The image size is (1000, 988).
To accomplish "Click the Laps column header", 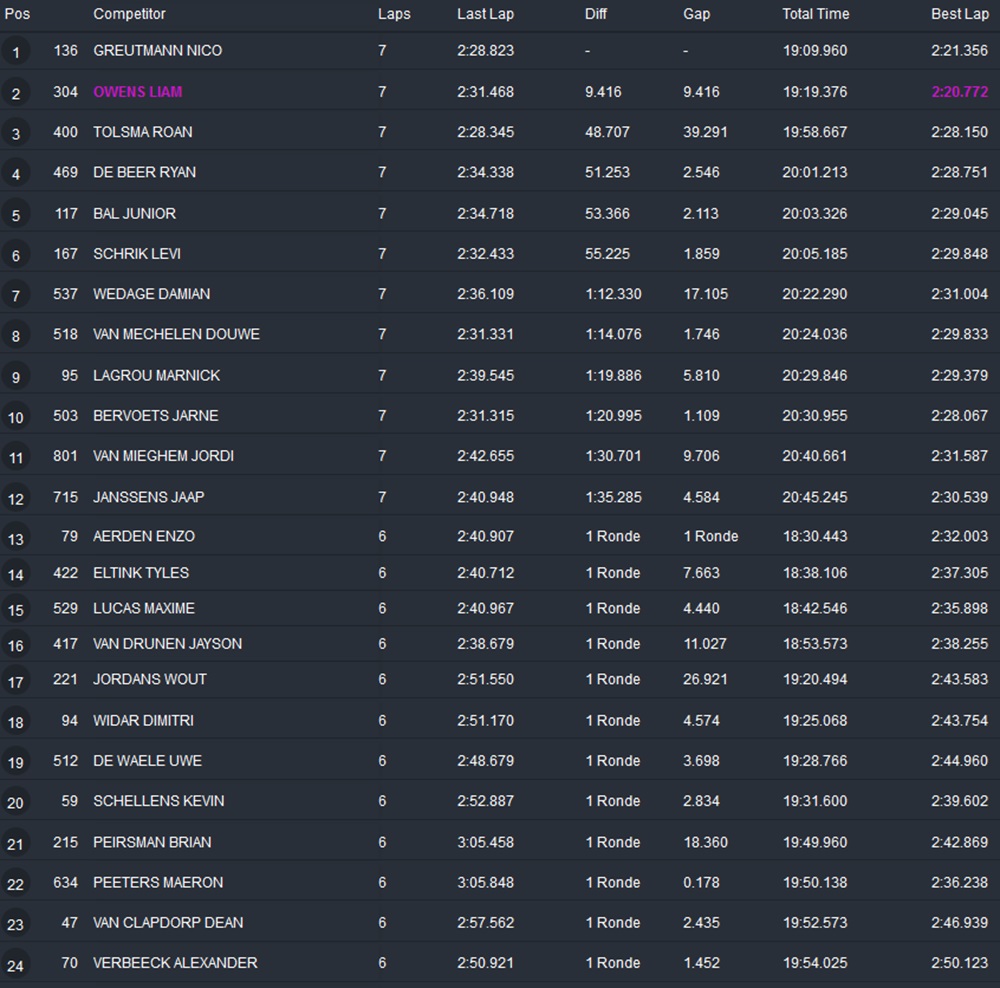I will tap(394, 14).
